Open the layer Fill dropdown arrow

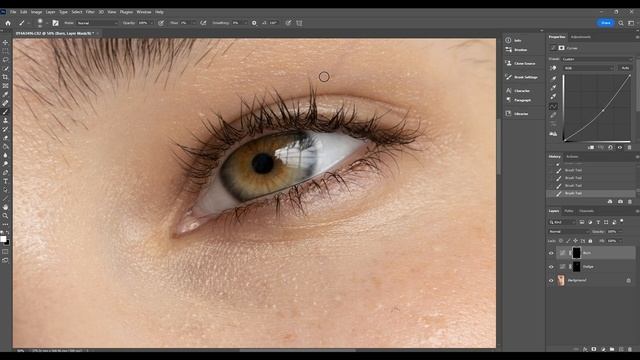(620, 241)
